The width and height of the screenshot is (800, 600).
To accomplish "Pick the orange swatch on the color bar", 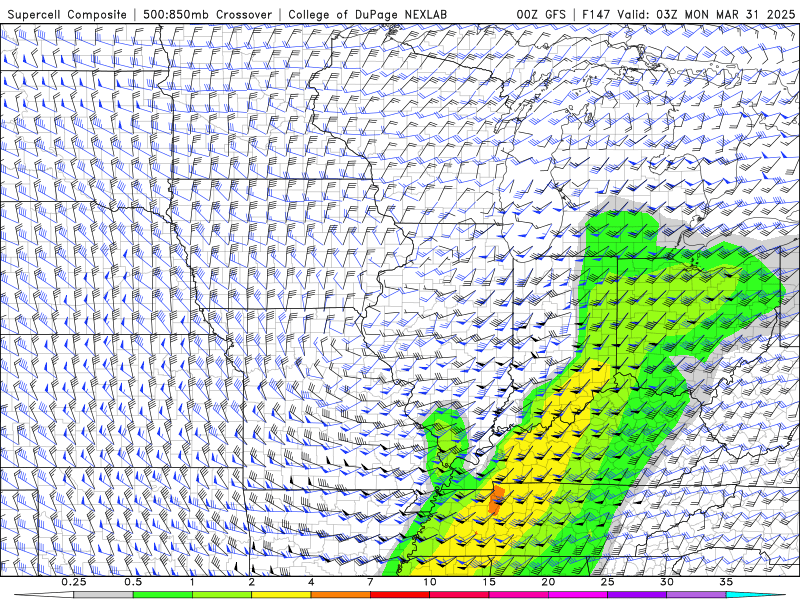I will [340, 595].
